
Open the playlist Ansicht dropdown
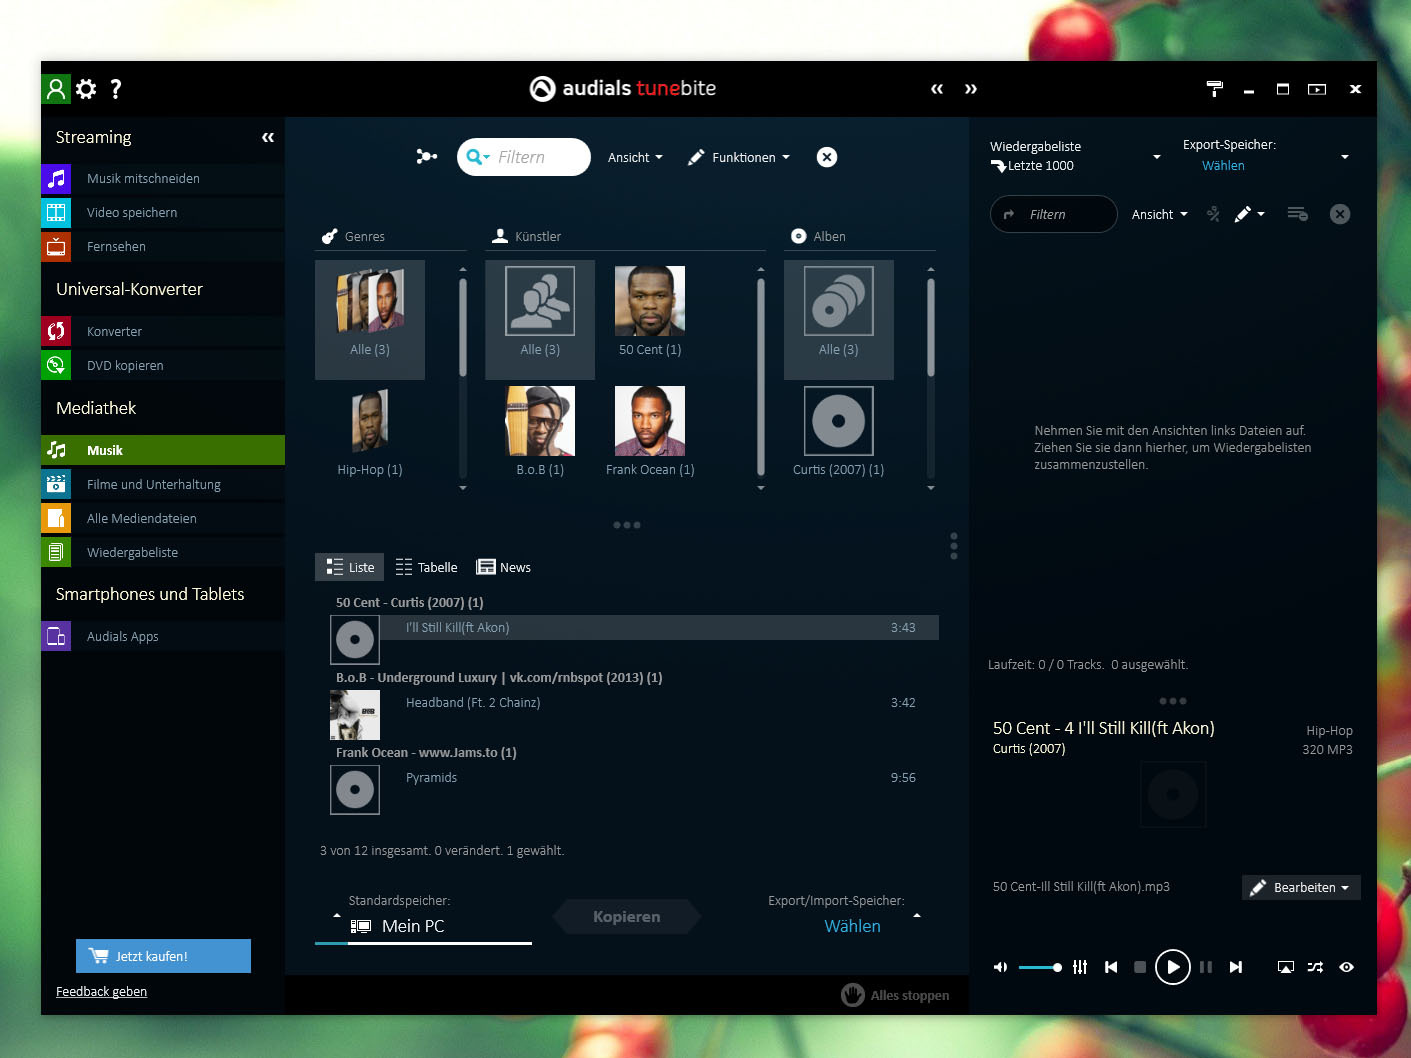(1160, 215)
